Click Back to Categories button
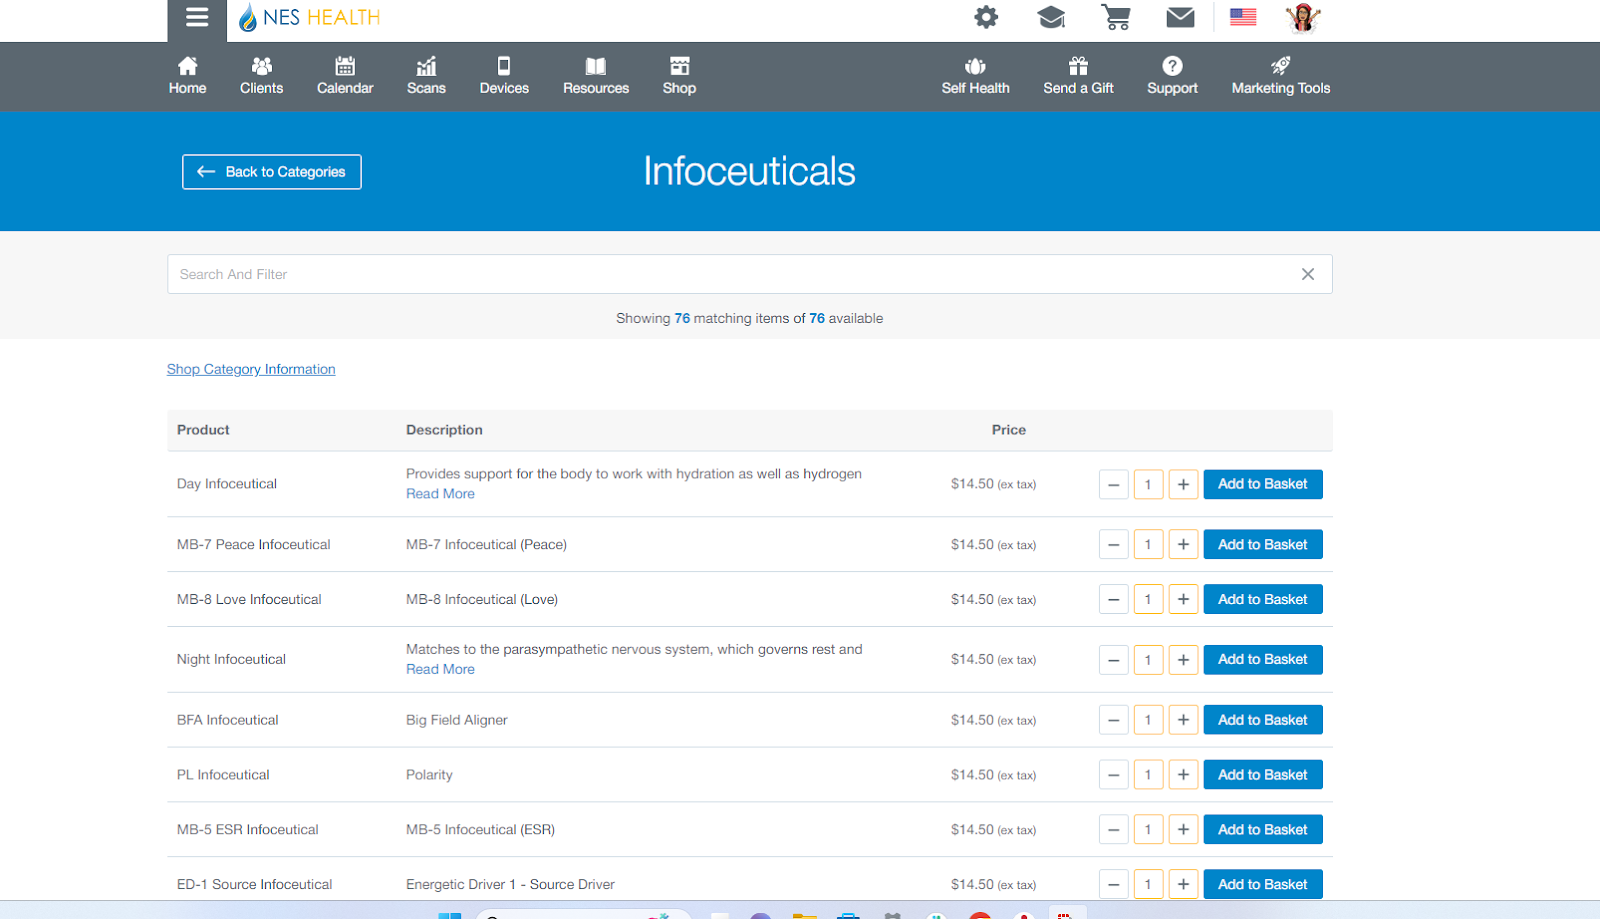Screen dimensions: 1600x919 tap(272, 172)
